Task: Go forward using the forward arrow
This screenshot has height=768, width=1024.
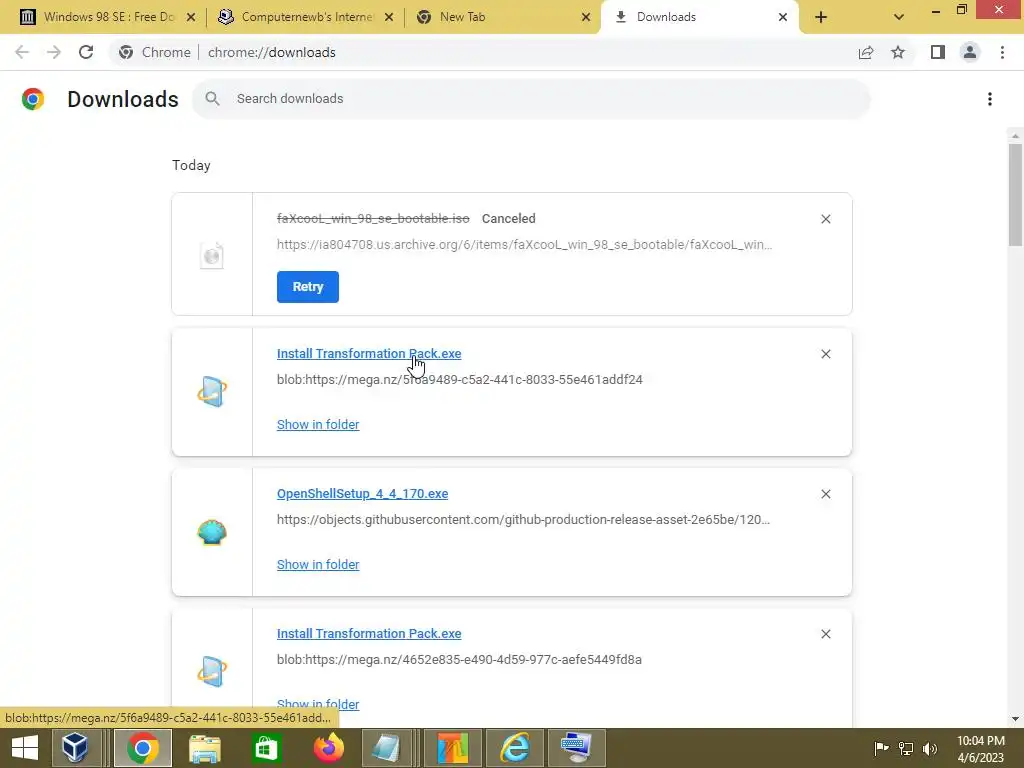Action: [54, 52]
